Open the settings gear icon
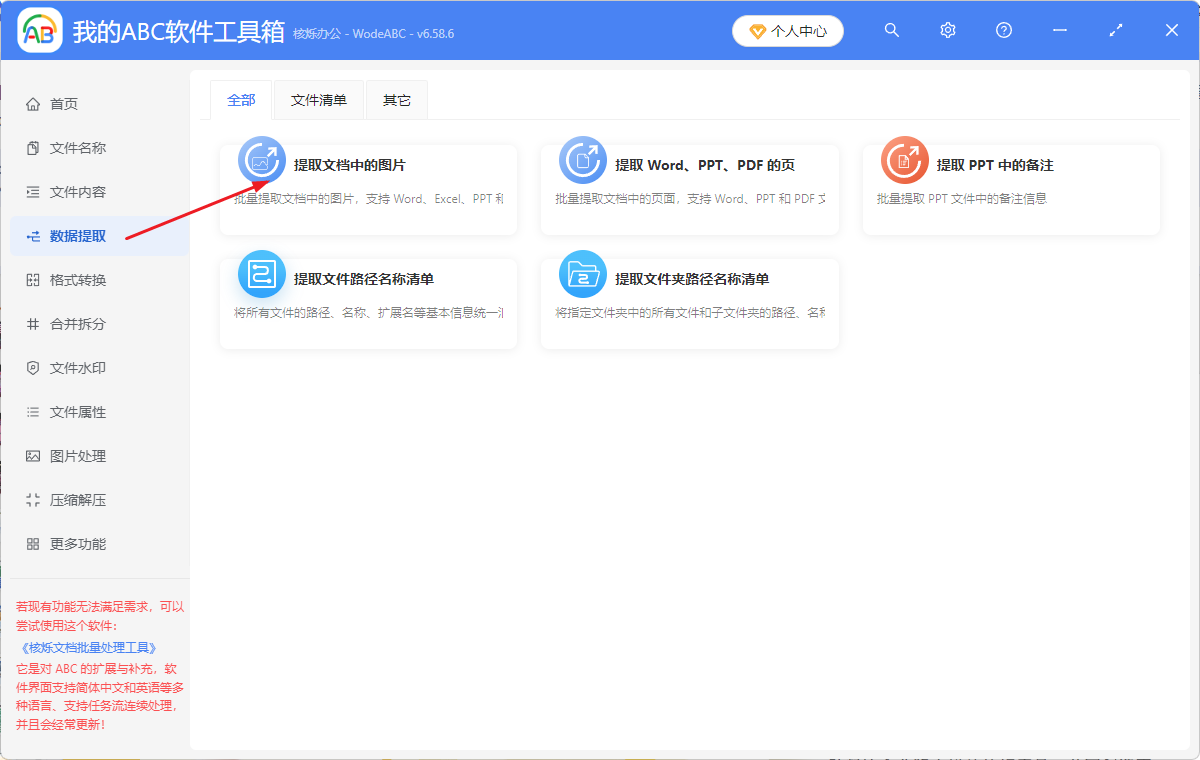1200x760 pixels. click(947, 30)
